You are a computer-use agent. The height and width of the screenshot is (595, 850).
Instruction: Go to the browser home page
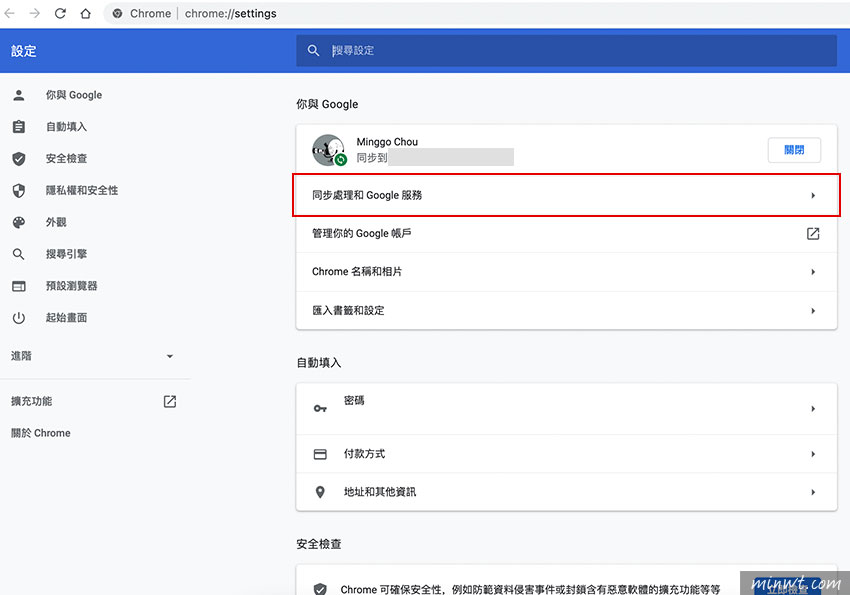tap(86, 13)
